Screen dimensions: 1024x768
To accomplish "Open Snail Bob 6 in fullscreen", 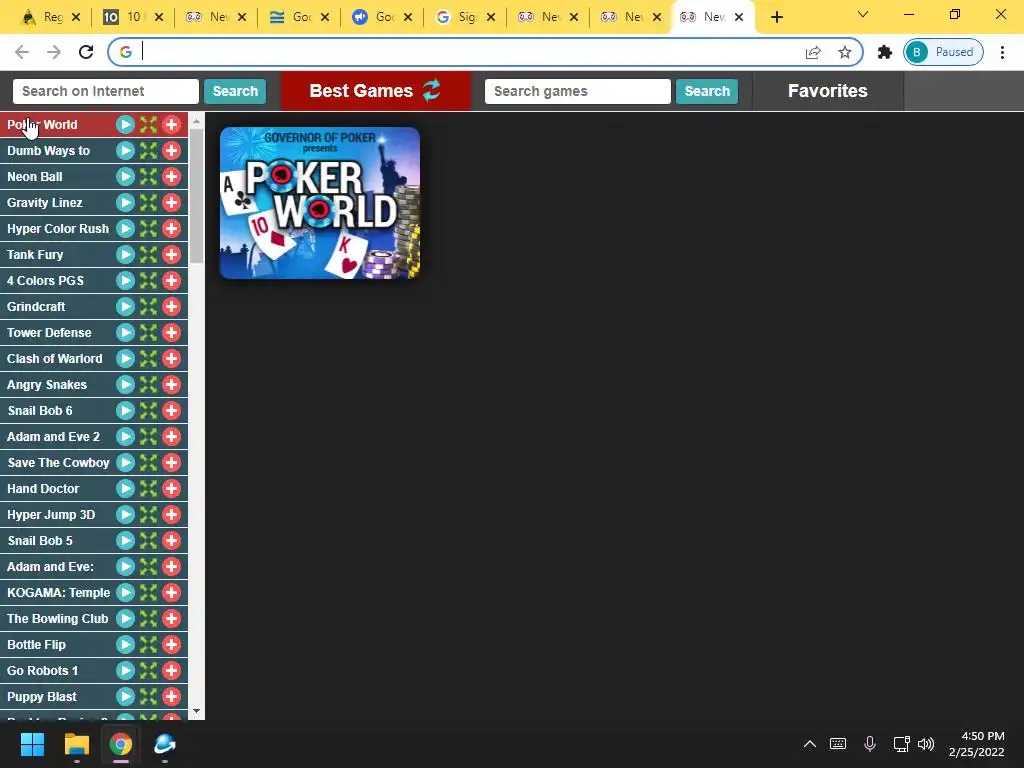I will click(148, 410).
